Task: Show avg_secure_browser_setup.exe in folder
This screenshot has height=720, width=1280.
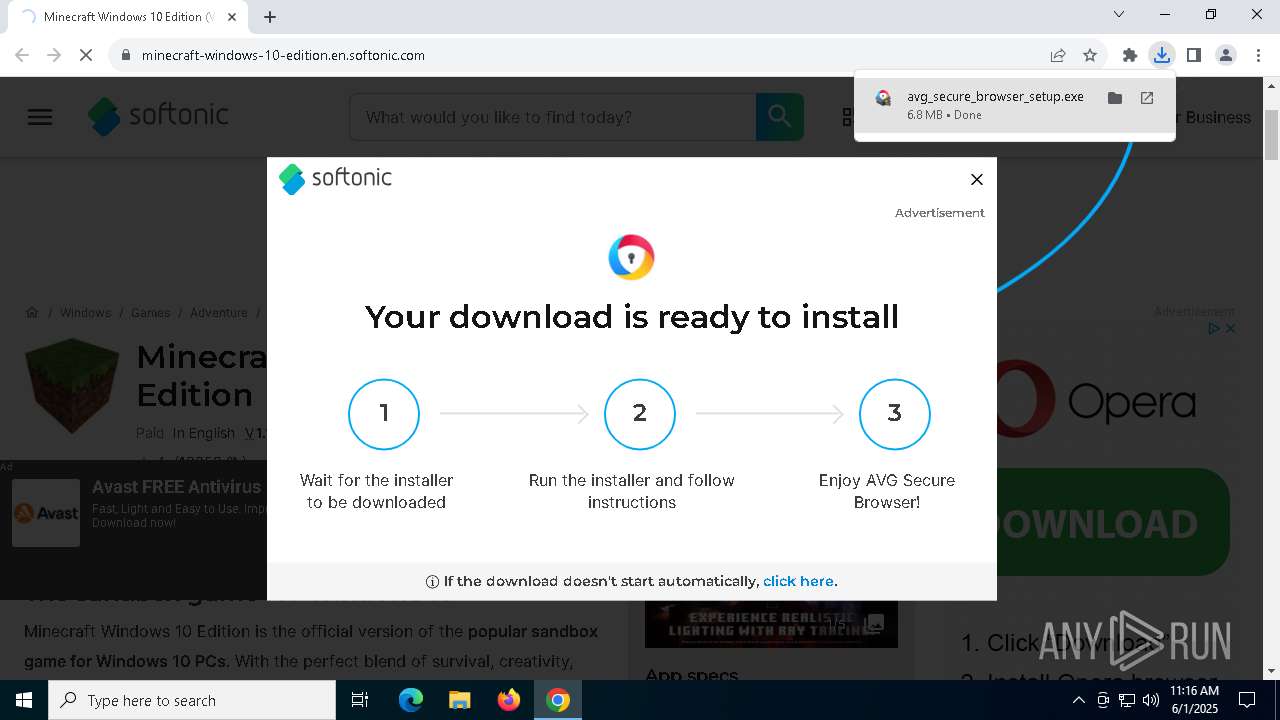Action: point(1115,98)
